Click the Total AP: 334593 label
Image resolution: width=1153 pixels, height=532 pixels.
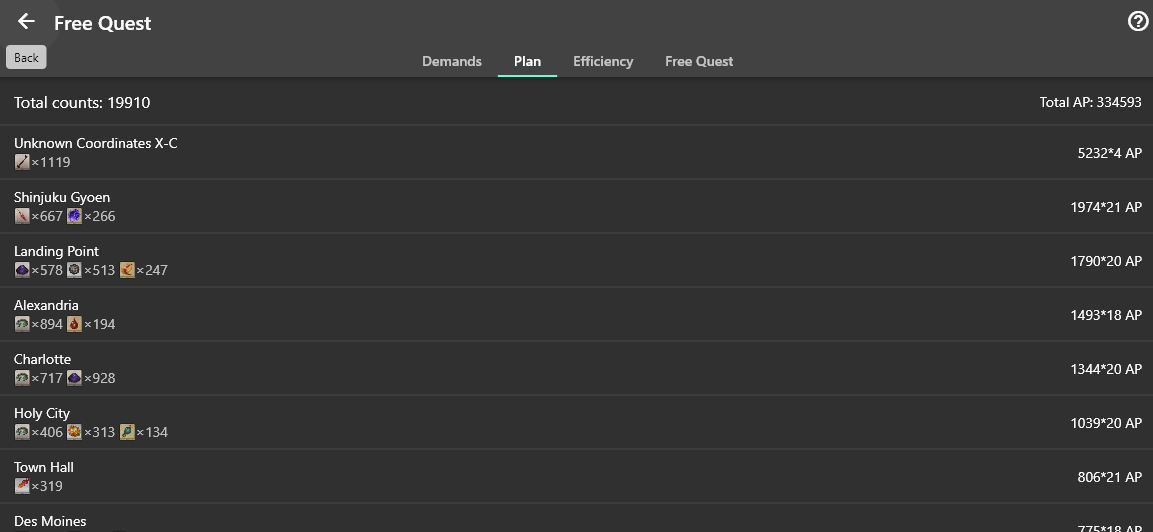click(x=1090, y=102)
